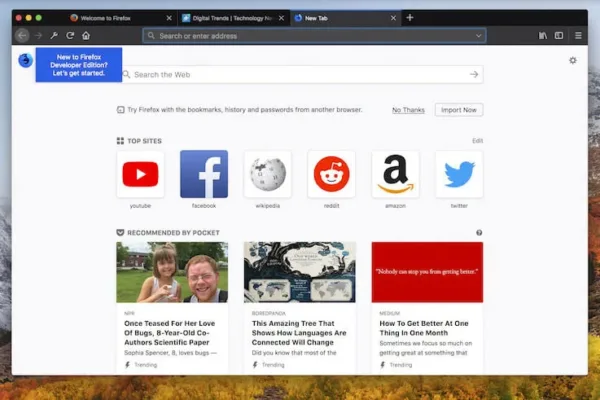
Task: Click the forward navigation arrow
Action: [x=38, y=36]
